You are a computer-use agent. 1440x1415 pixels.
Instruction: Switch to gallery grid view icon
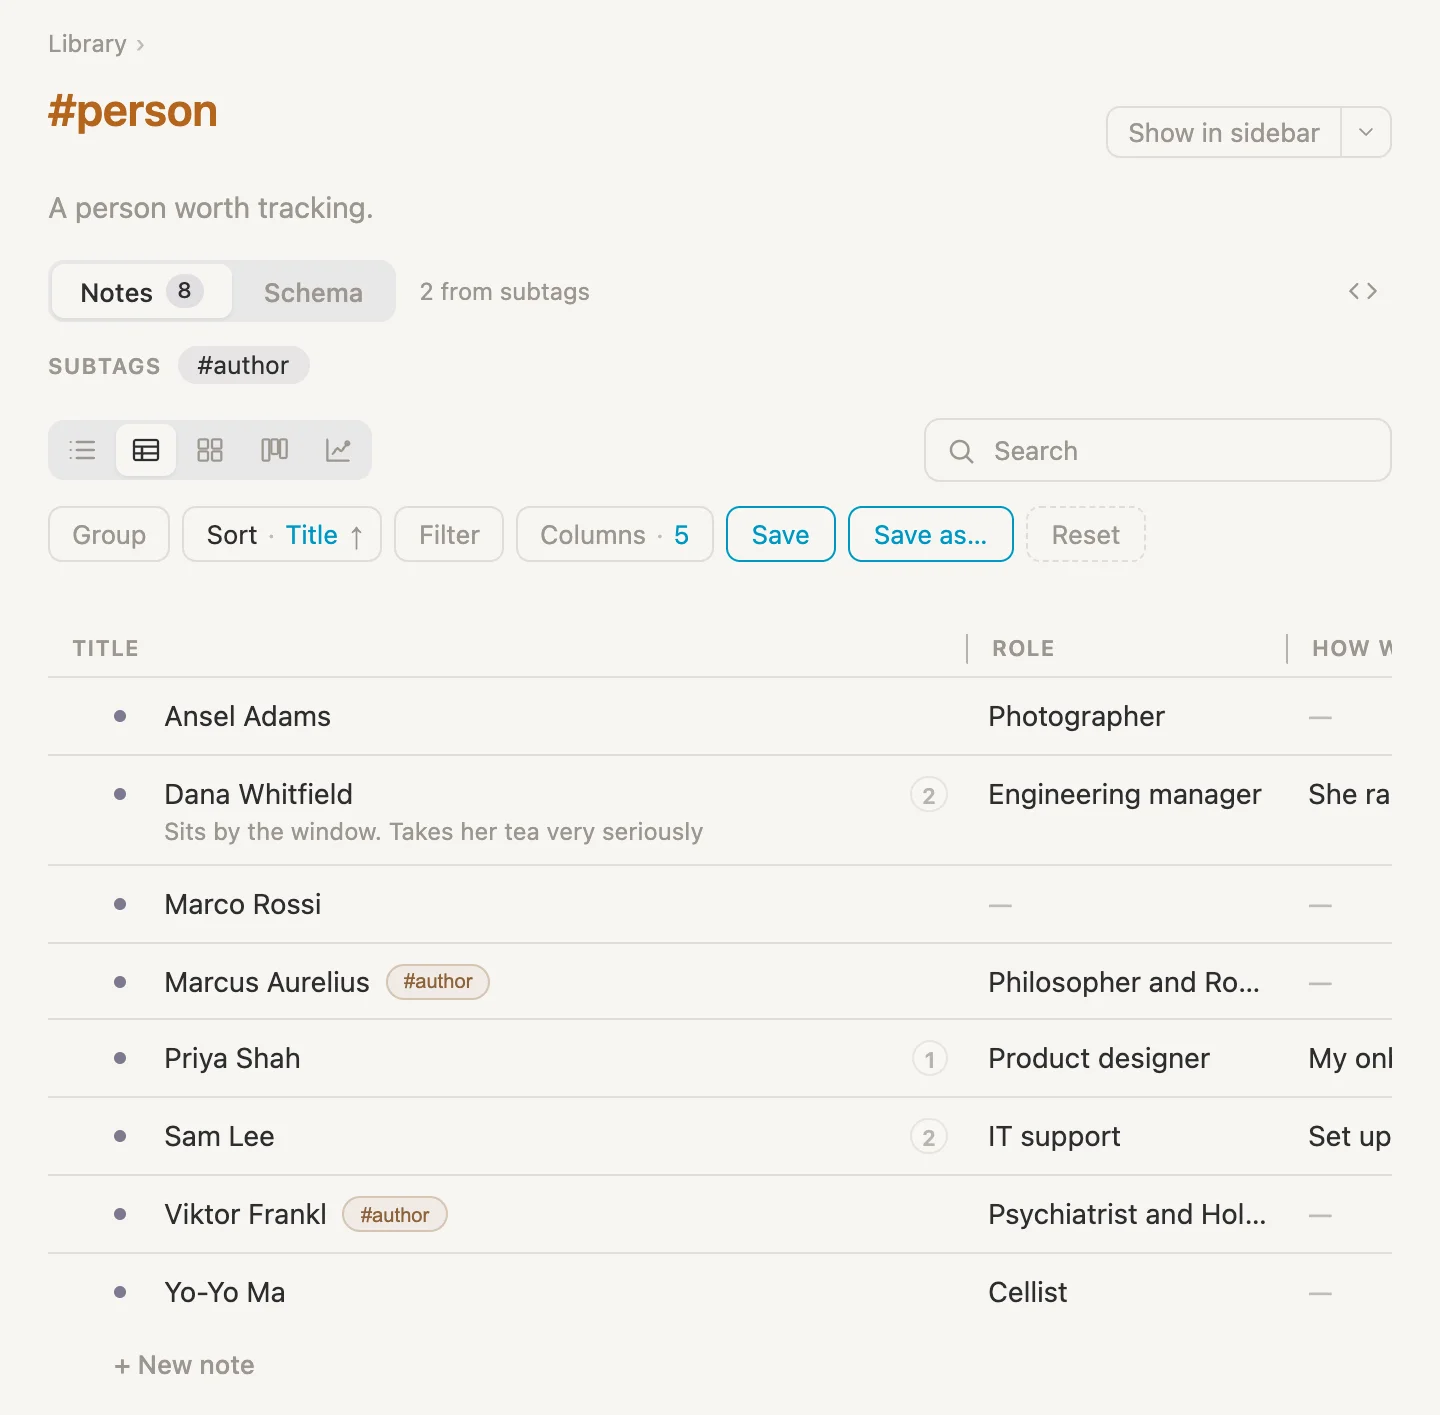tap(210, 450)
